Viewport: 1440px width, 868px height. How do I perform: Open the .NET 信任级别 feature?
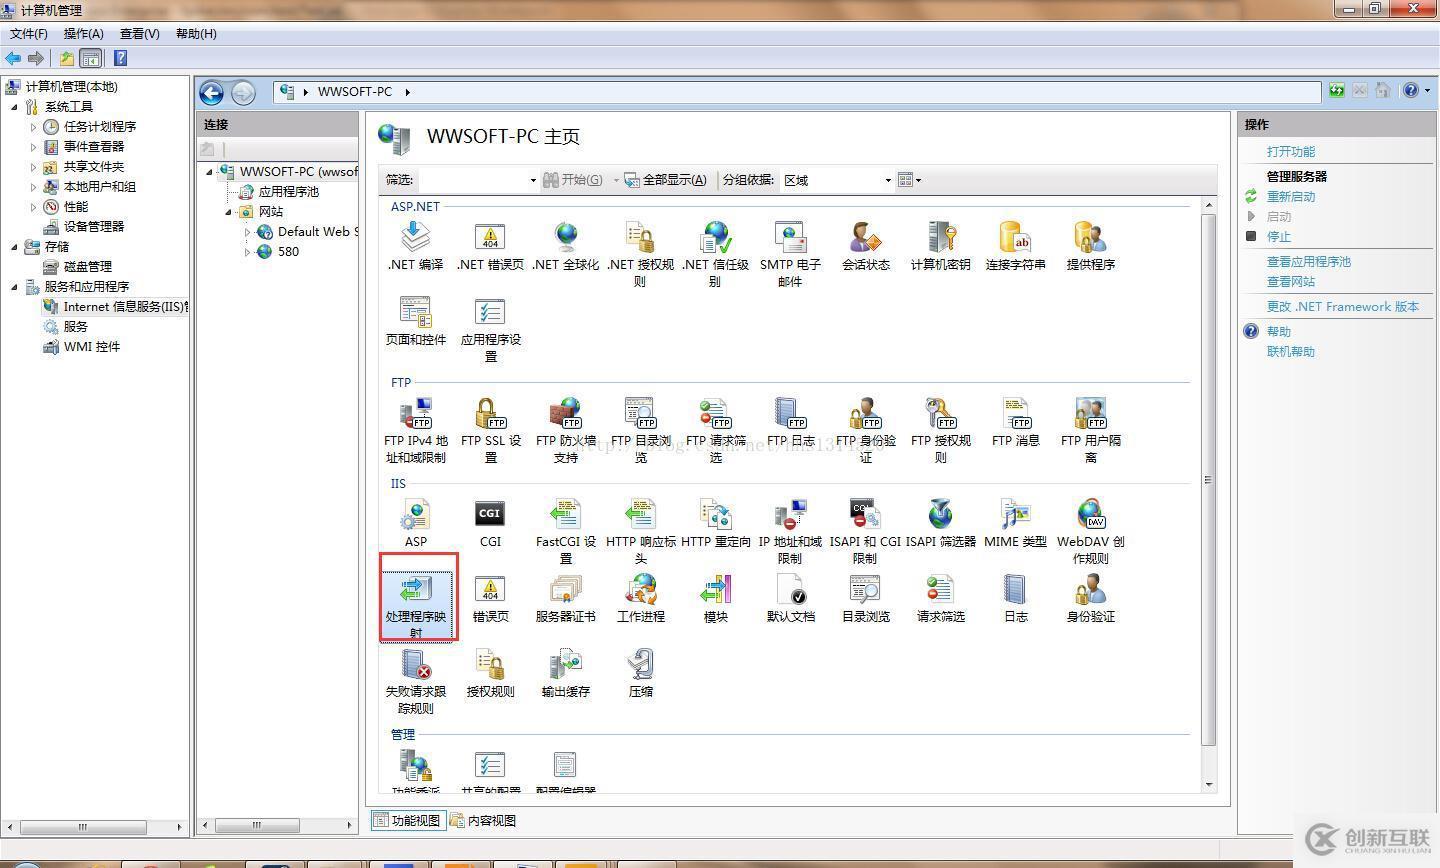(715, 254)
